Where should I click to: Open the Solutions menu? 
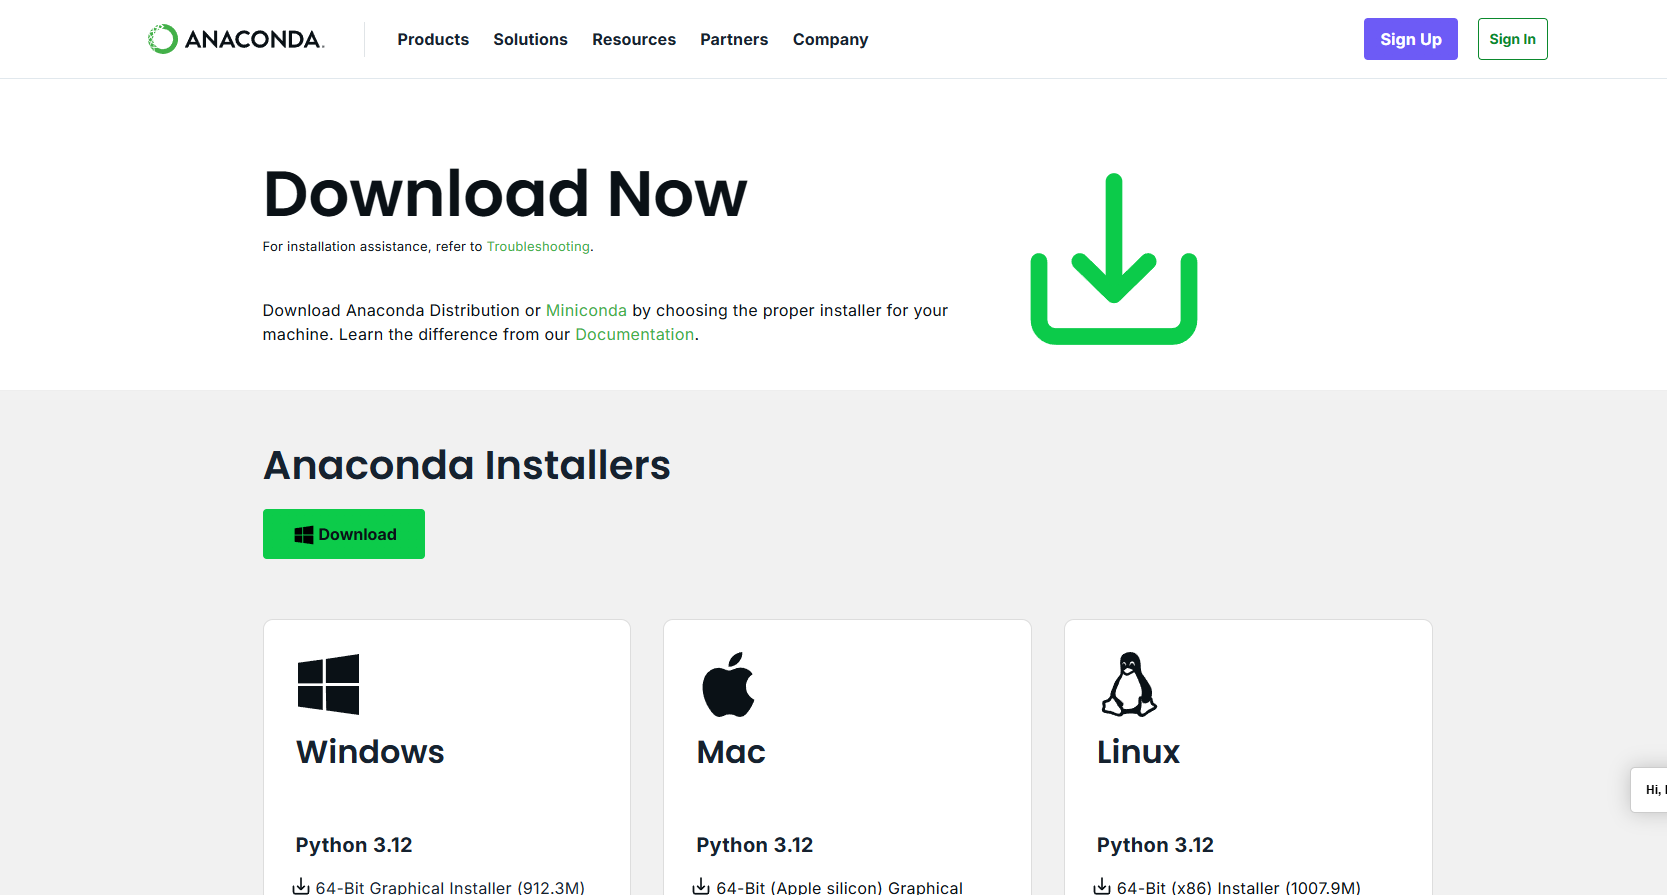click(x=530, y=39)
